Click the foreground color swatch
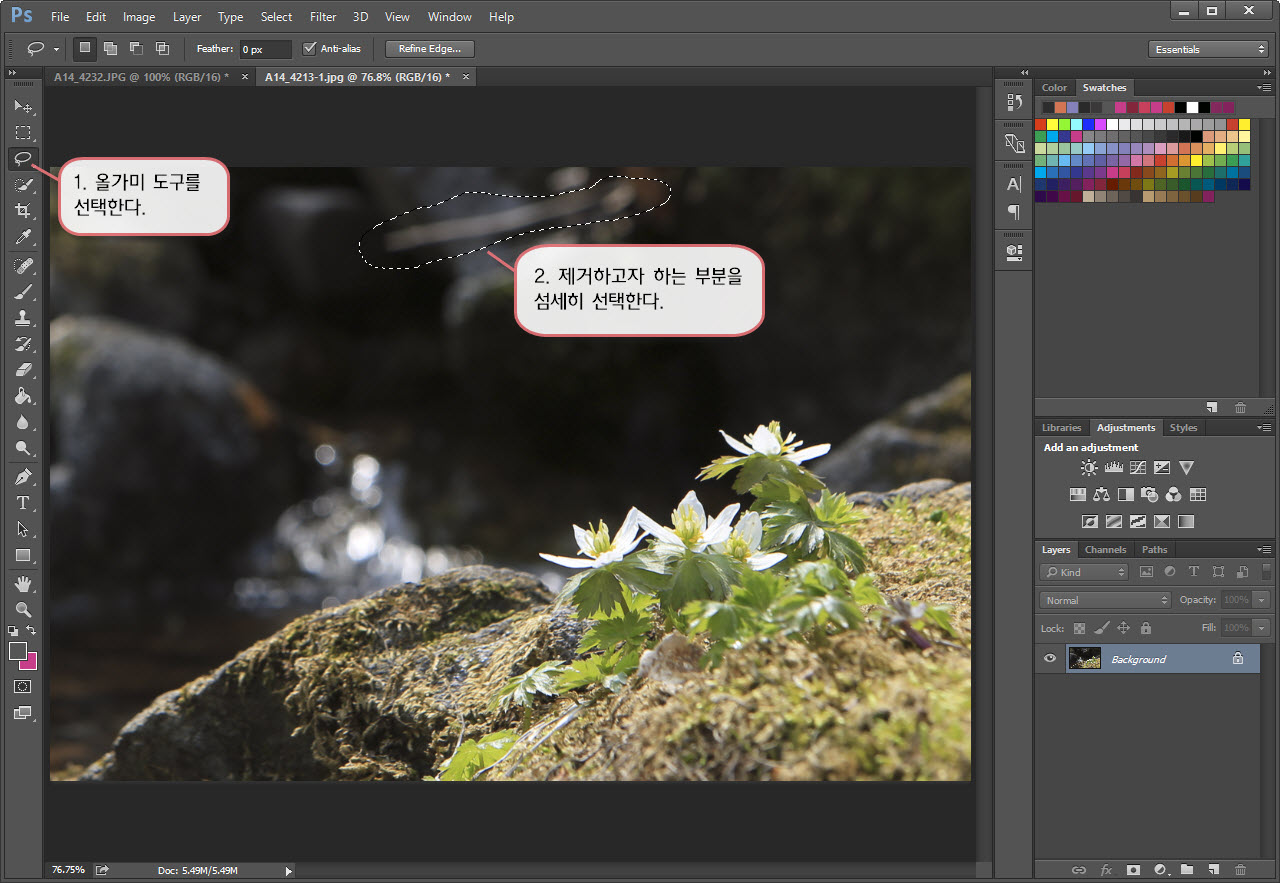 point(17,650)
